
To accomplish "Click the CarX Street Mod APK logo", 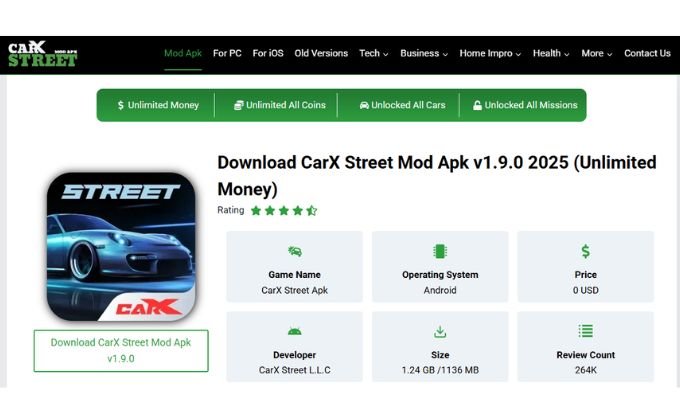I will 42,54.
